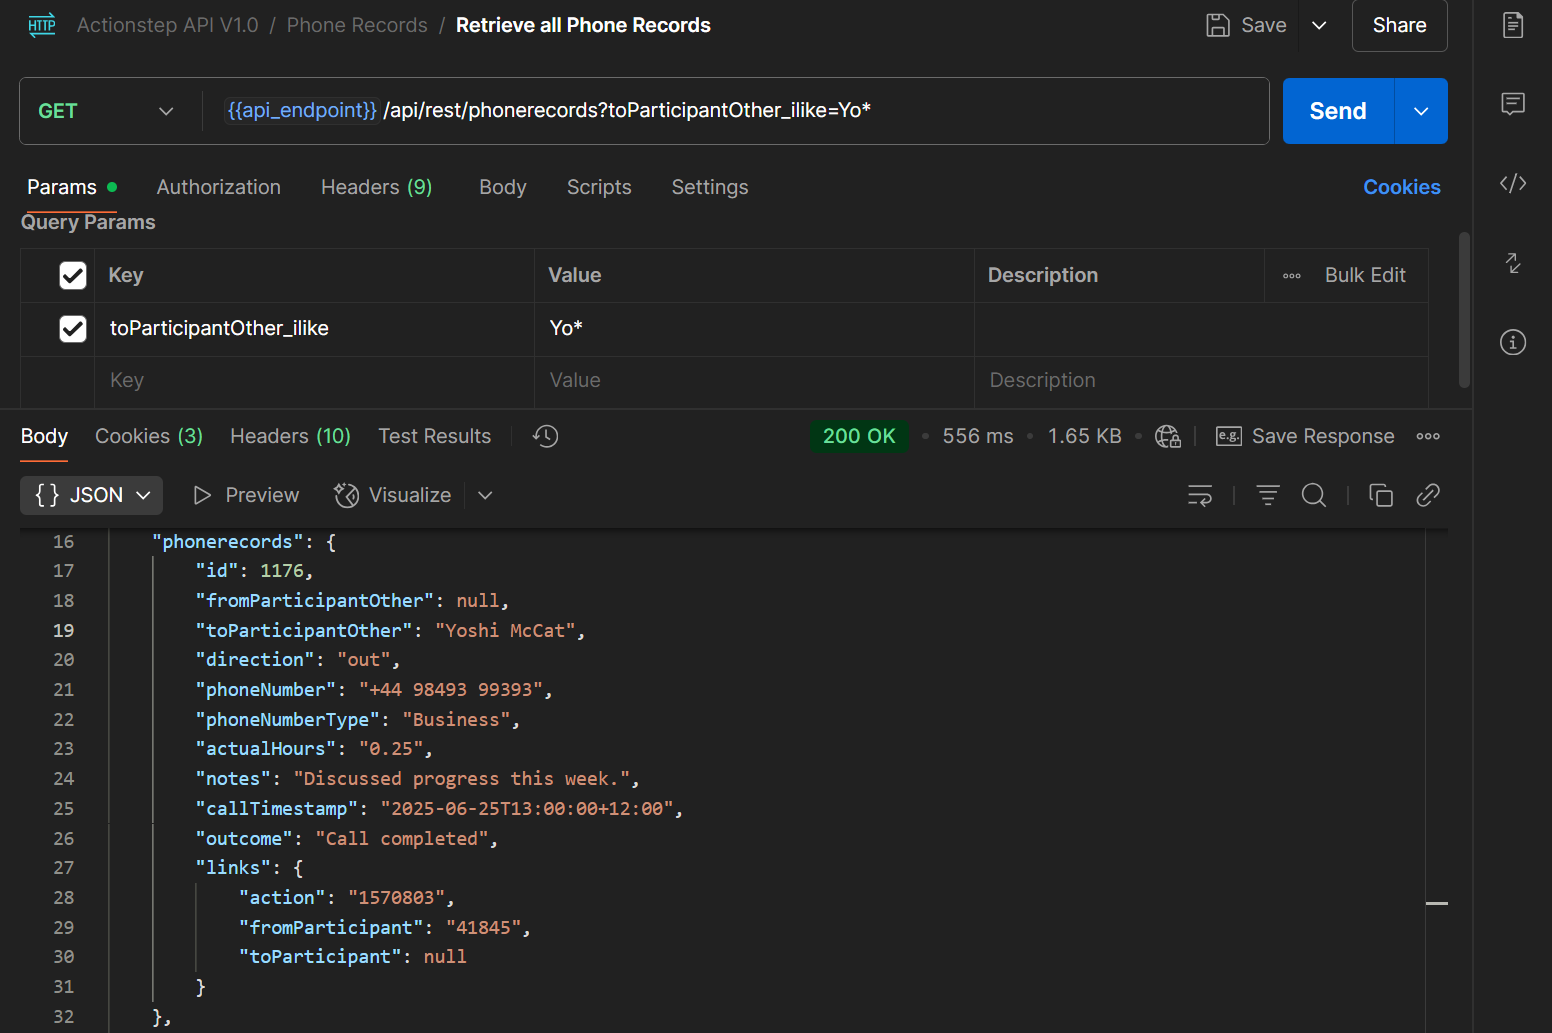Select the response Body tab
Image resolution: width=1552 pixels, height=1033 pixels.
coord(44,436)
